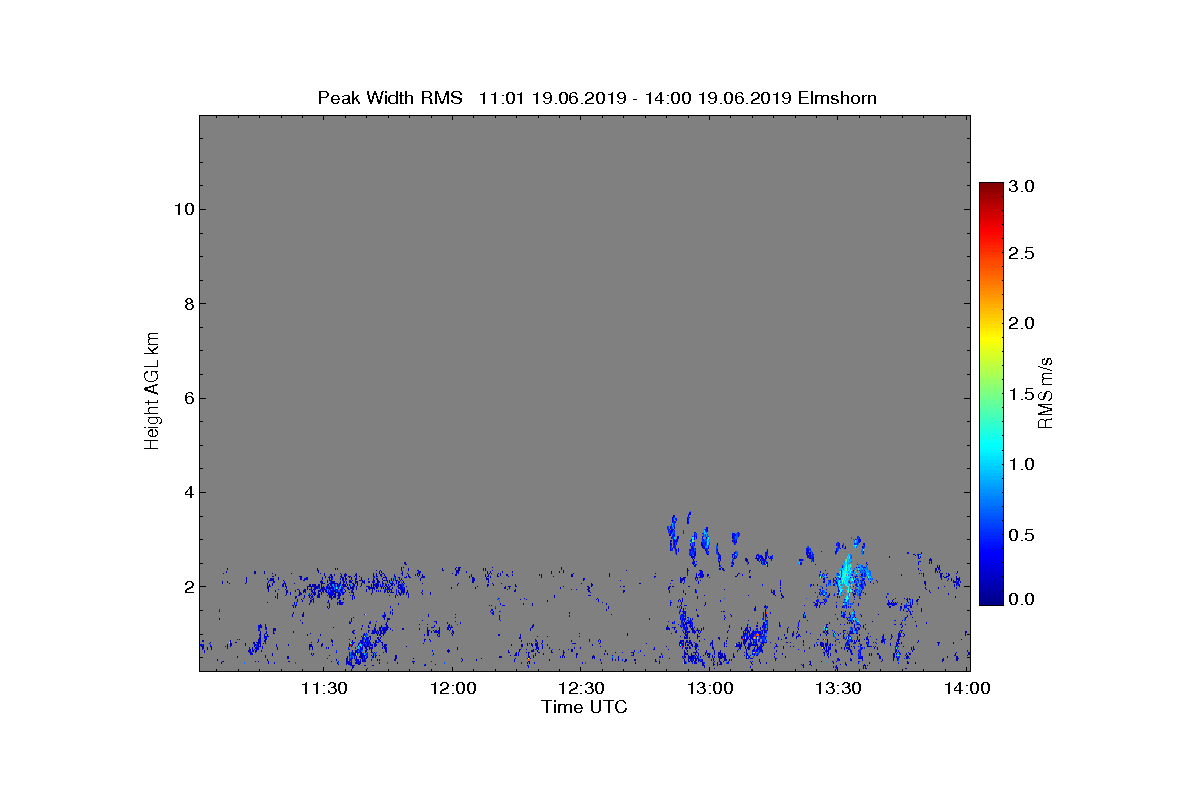Click the 'Time UTC' axis label

pos(584,707)
